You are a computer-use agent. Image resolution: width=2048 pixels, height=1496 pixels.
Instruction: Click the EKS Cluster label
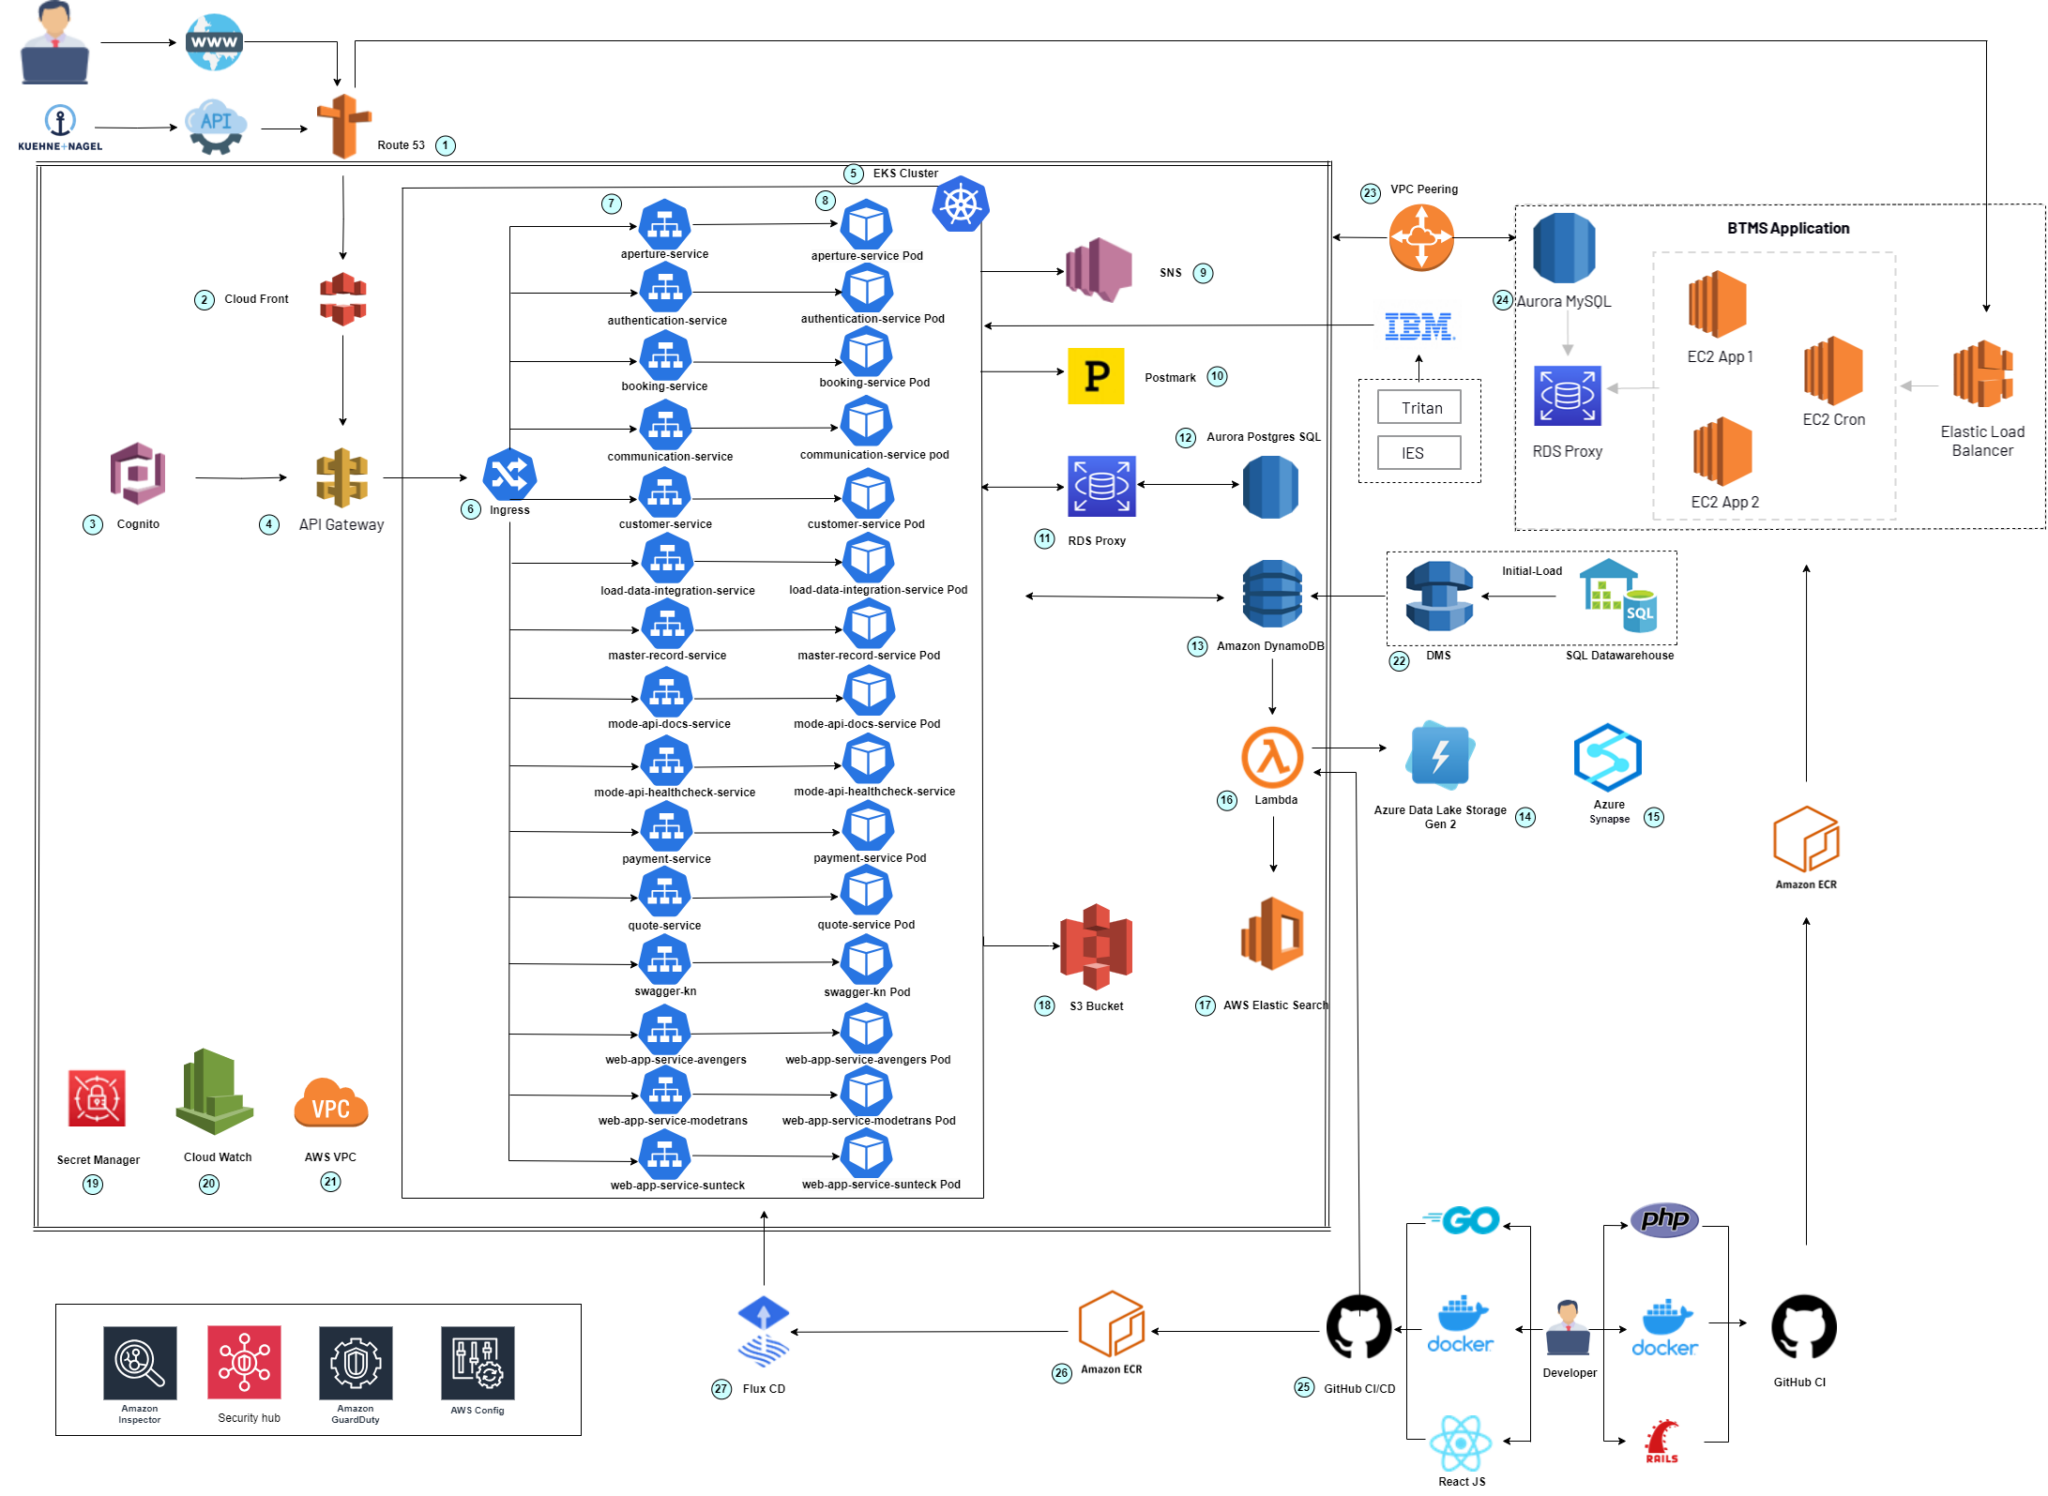click(x=905, y=172)
